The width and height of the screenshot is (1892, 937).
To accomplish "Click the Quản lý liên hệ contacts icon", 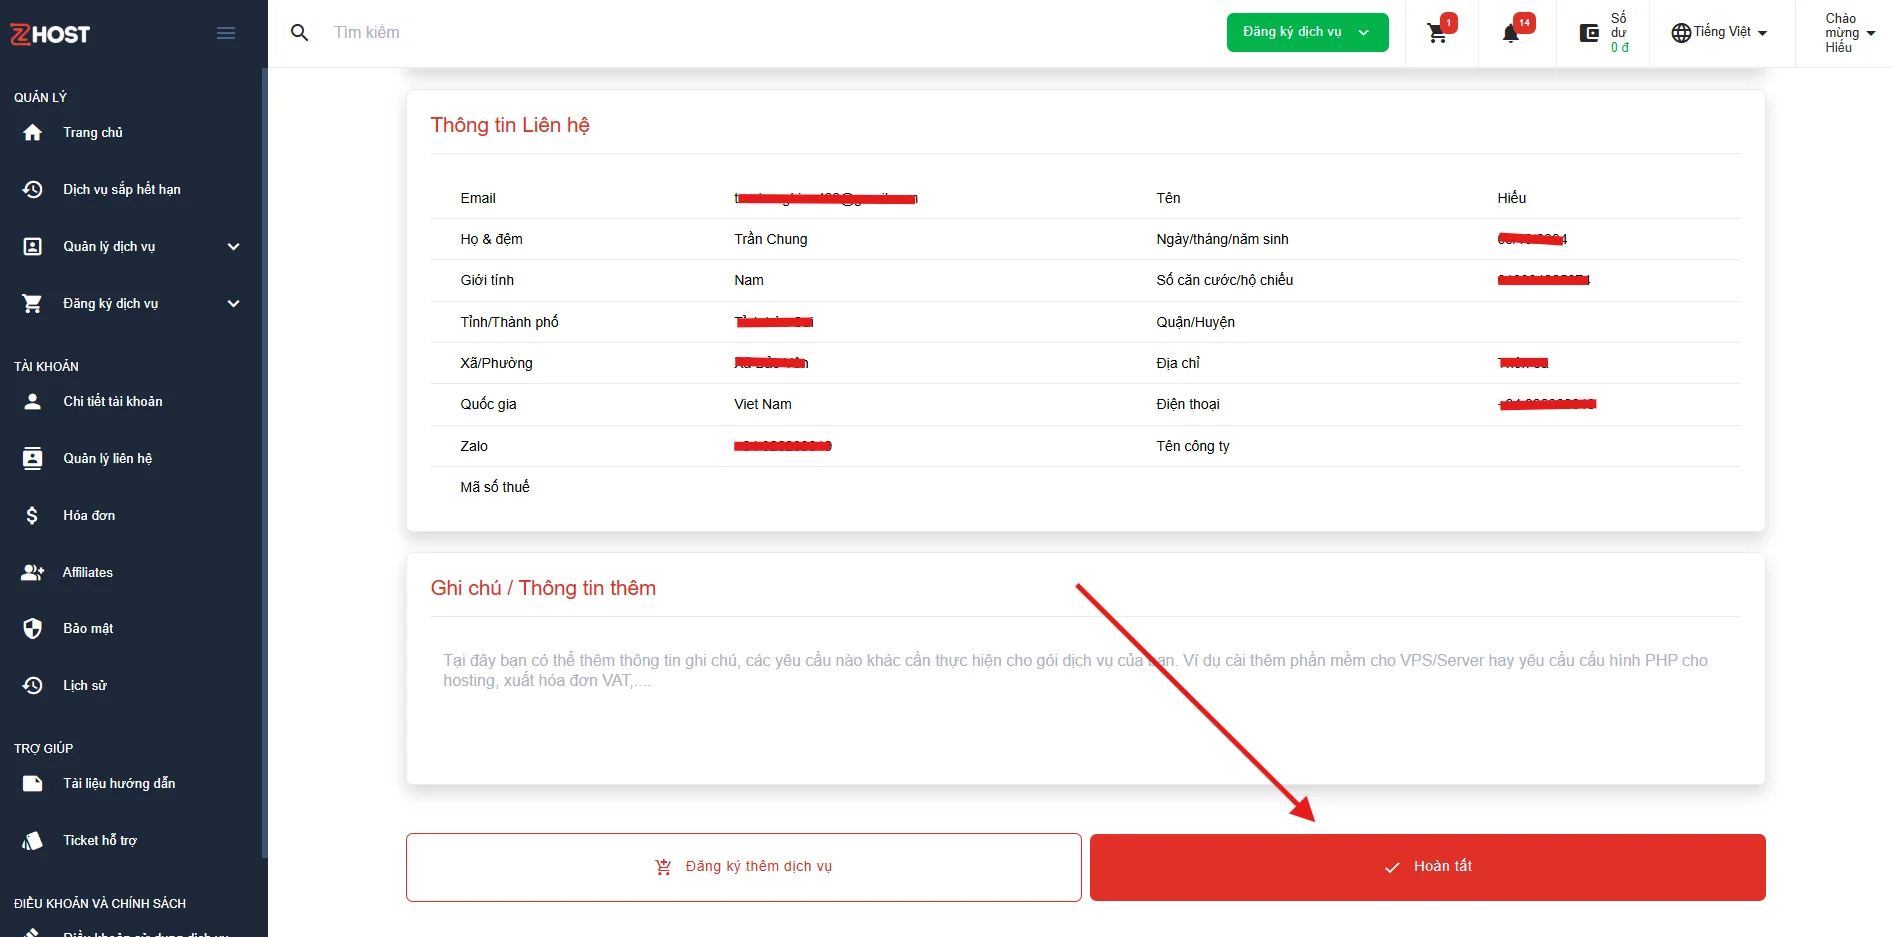I will (x=33, y=458).
